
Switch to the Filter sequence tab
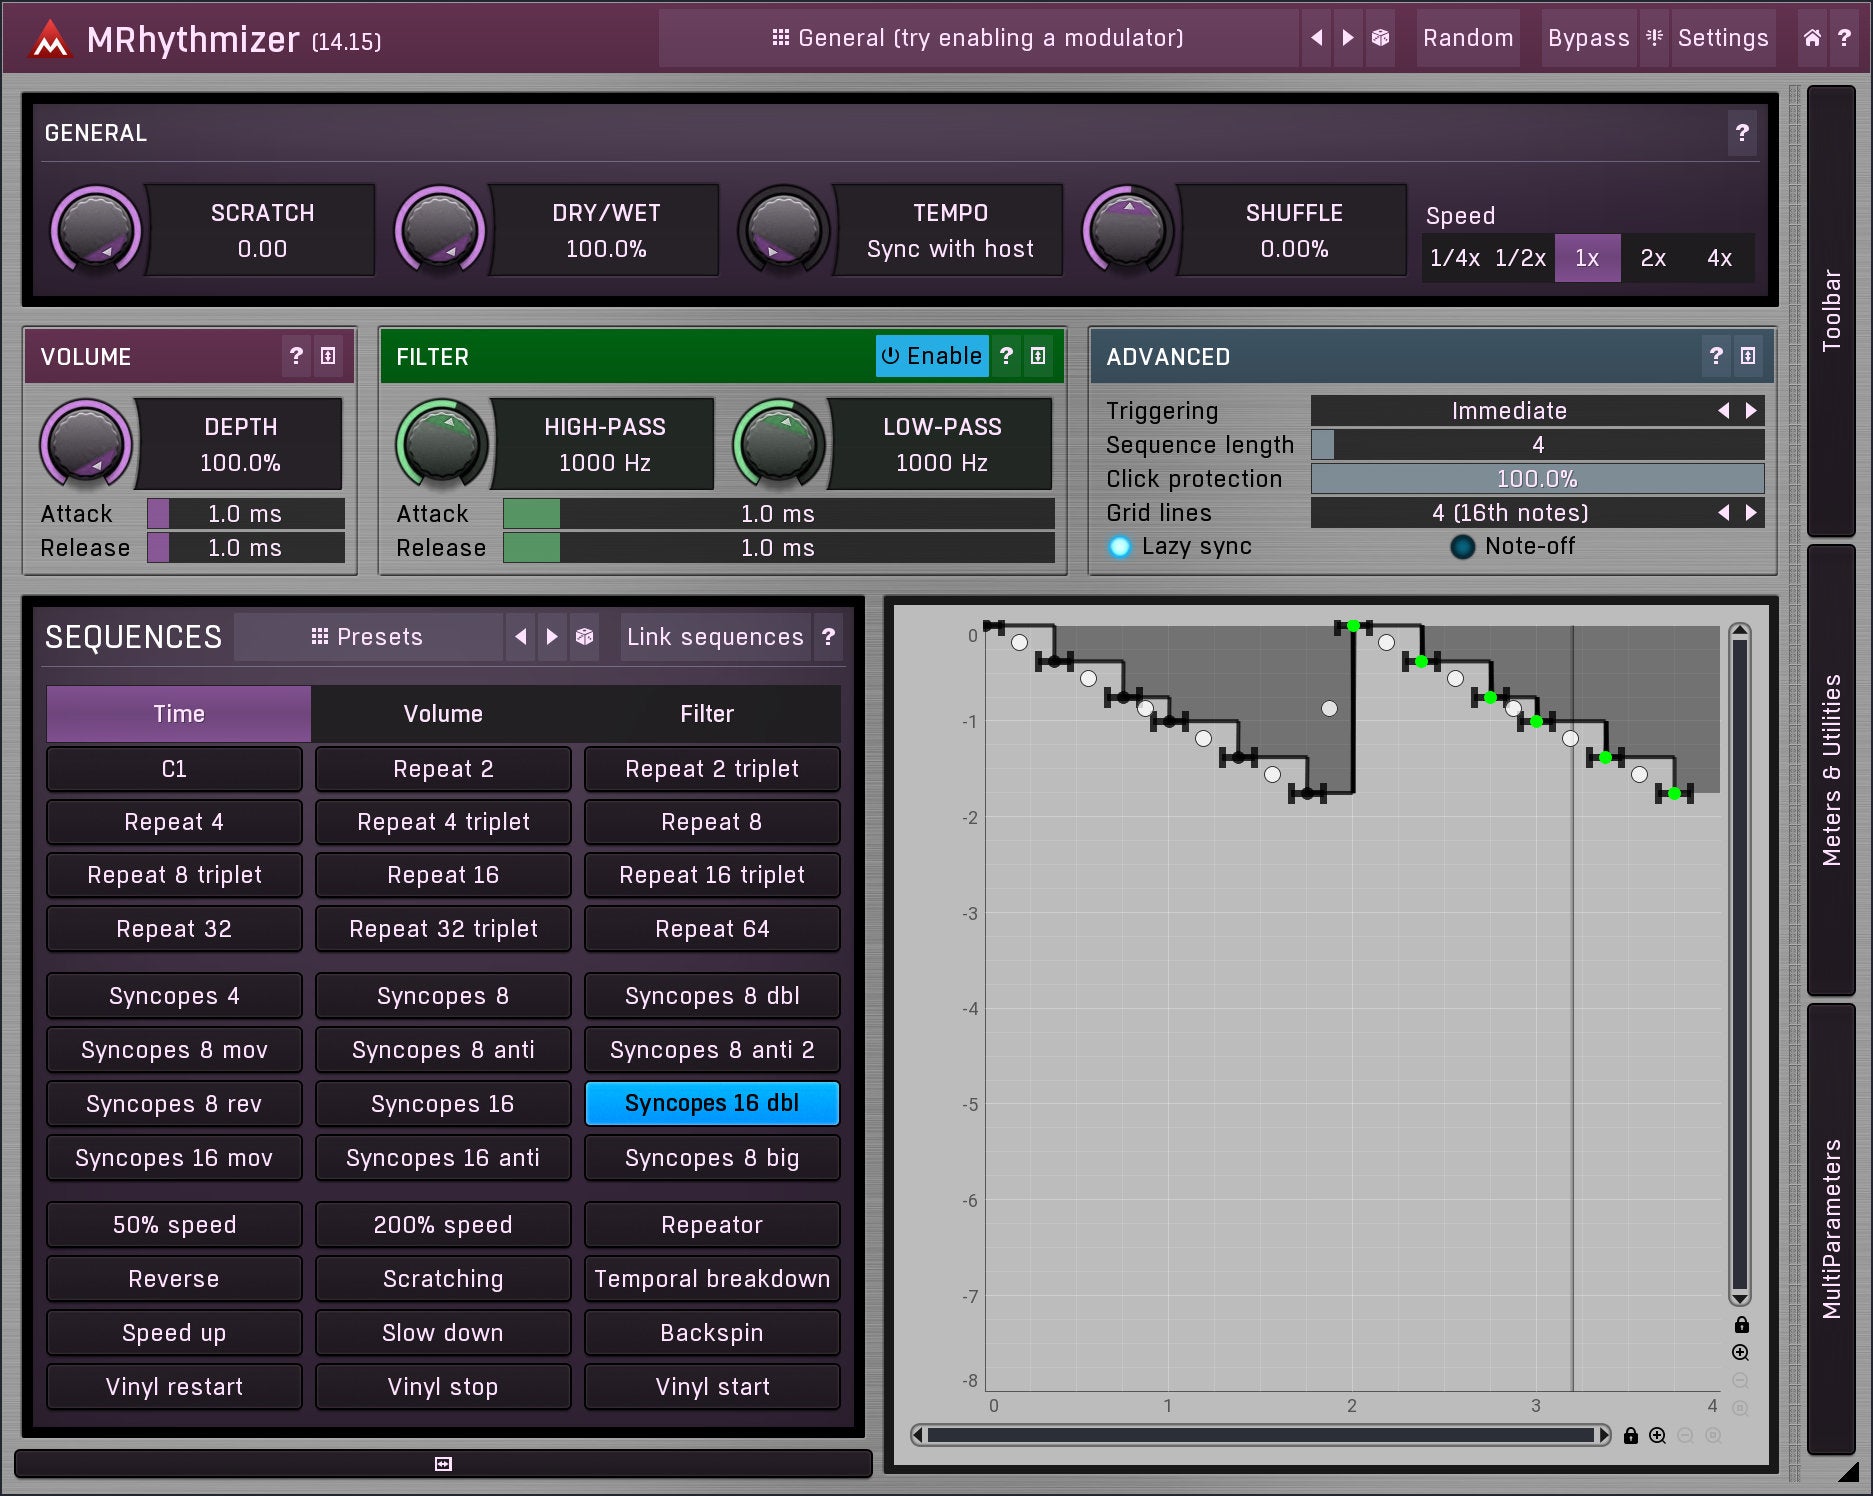click(707, 714)
